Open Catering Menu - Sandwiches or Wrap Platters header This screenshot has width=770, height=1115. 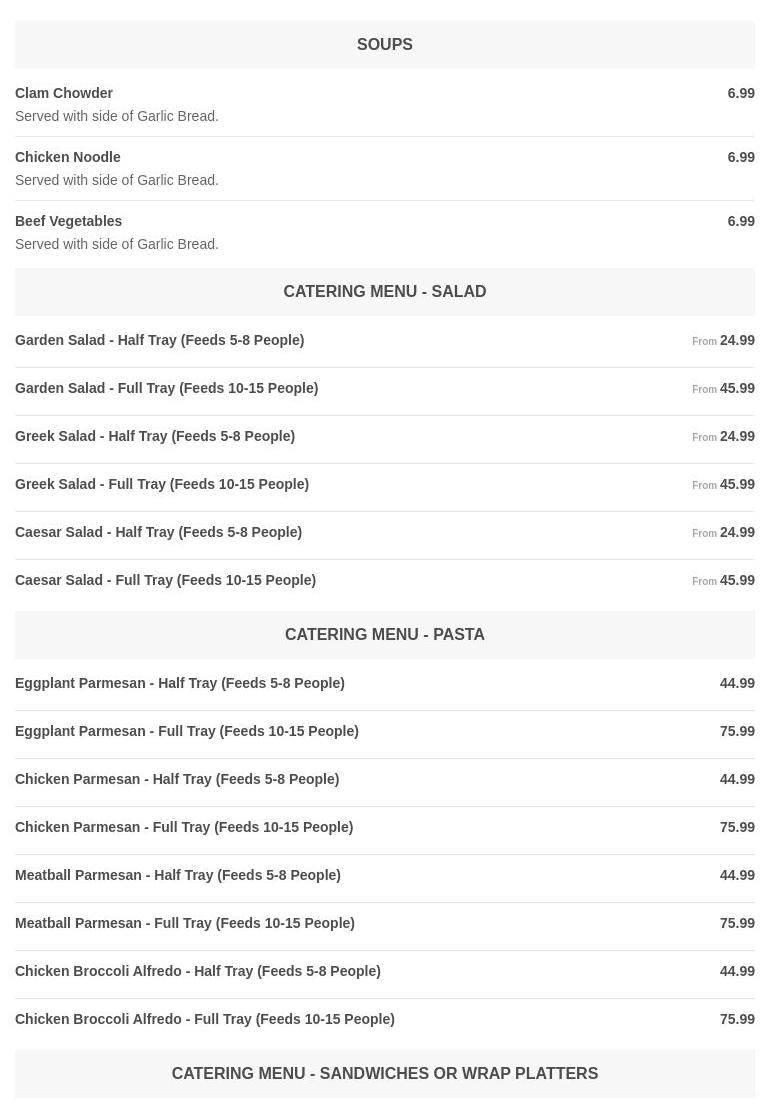[385, 1074]
